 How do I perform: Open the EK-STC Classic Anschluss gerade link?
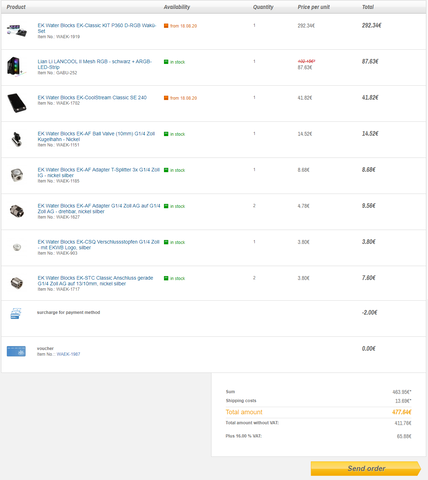95,281
